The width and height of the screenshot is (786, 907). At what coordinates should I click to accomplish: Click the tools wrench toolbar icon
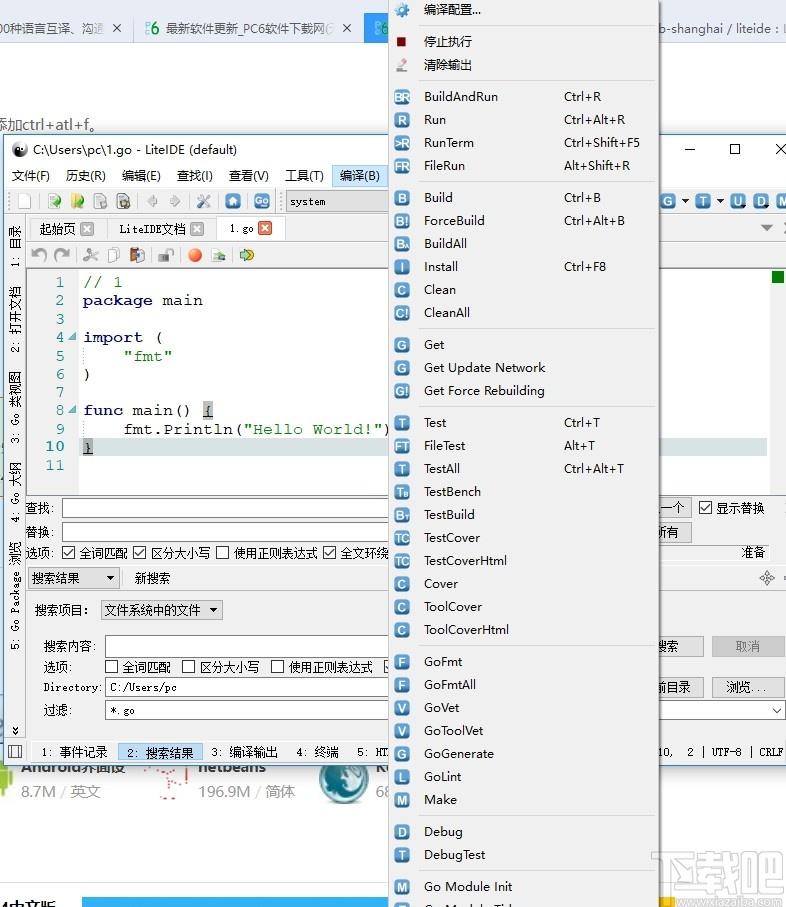click(204, 201)
